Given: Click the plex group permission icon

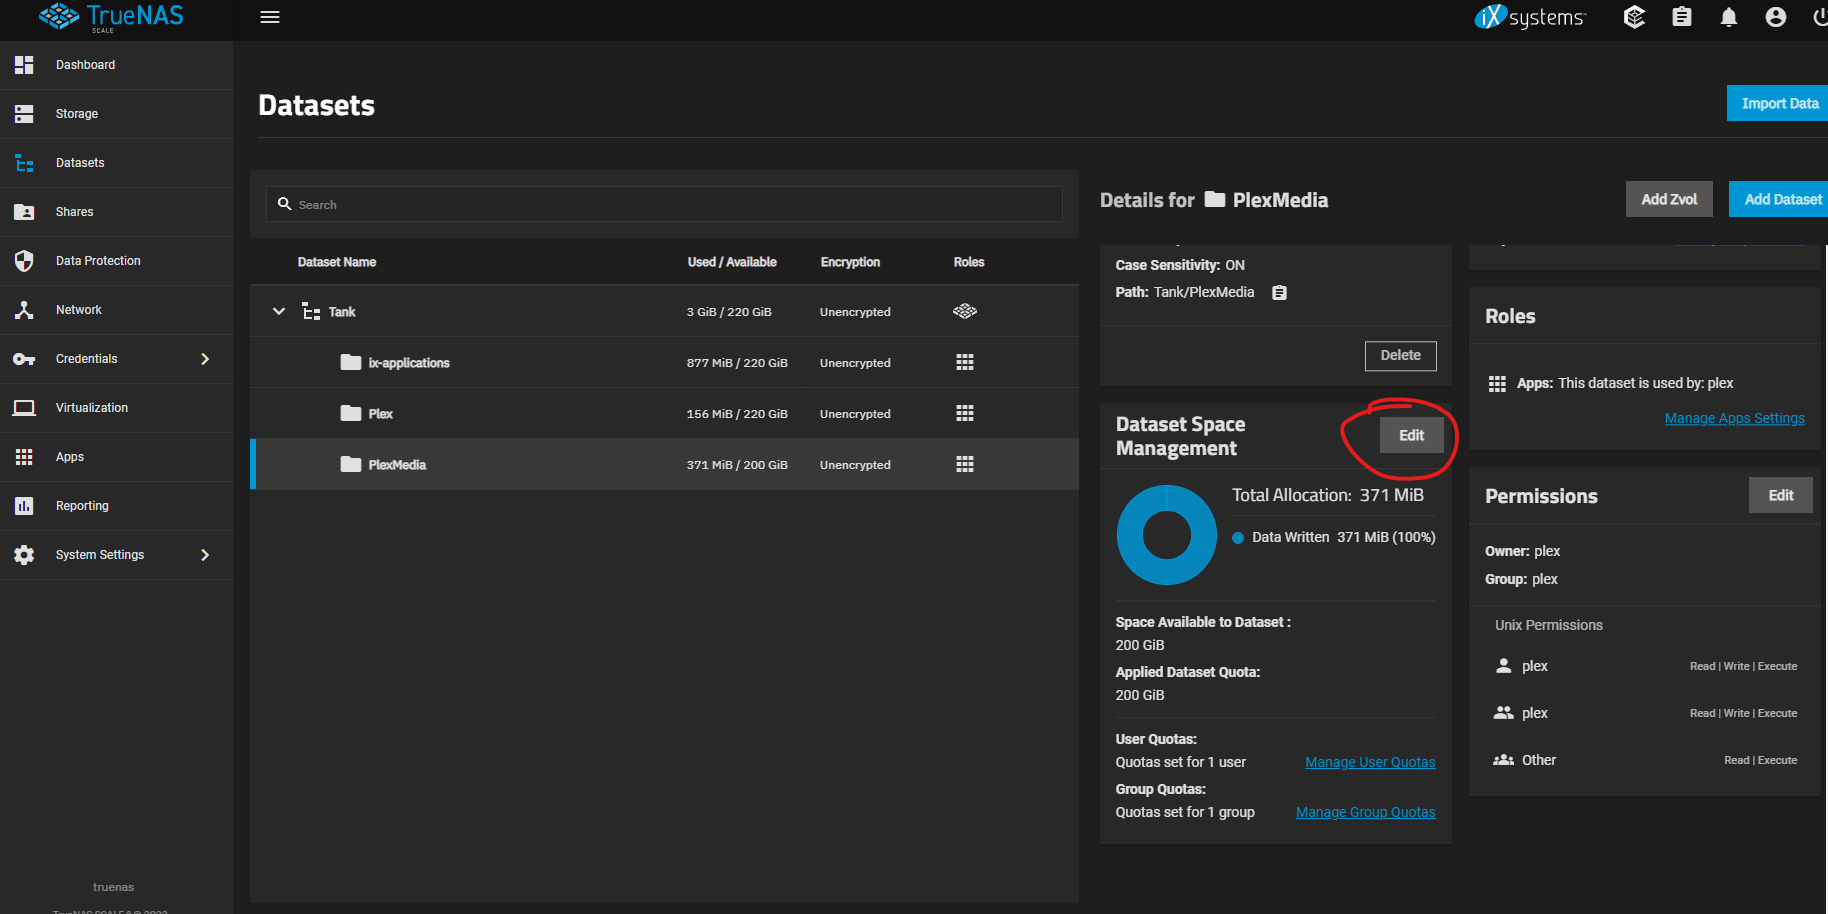Looking at the screenshot, I should (x=1503, y=712).
